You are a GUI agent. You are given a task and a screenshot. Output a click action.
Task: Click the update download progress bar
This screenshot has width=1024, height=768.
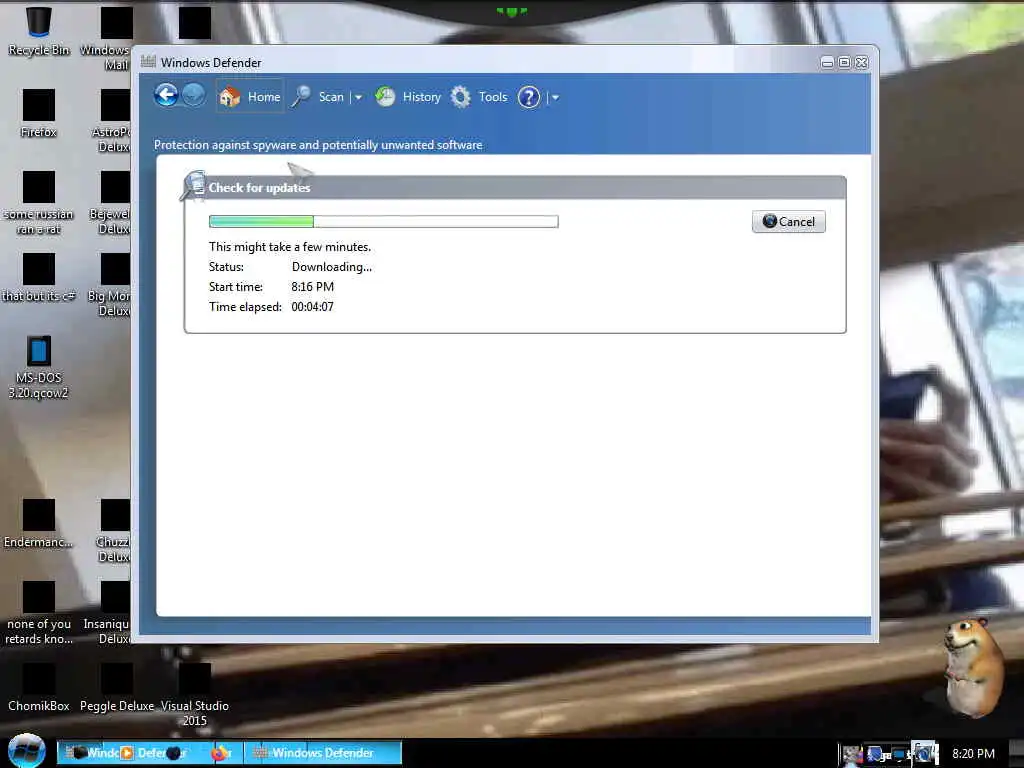coord(383,221)
